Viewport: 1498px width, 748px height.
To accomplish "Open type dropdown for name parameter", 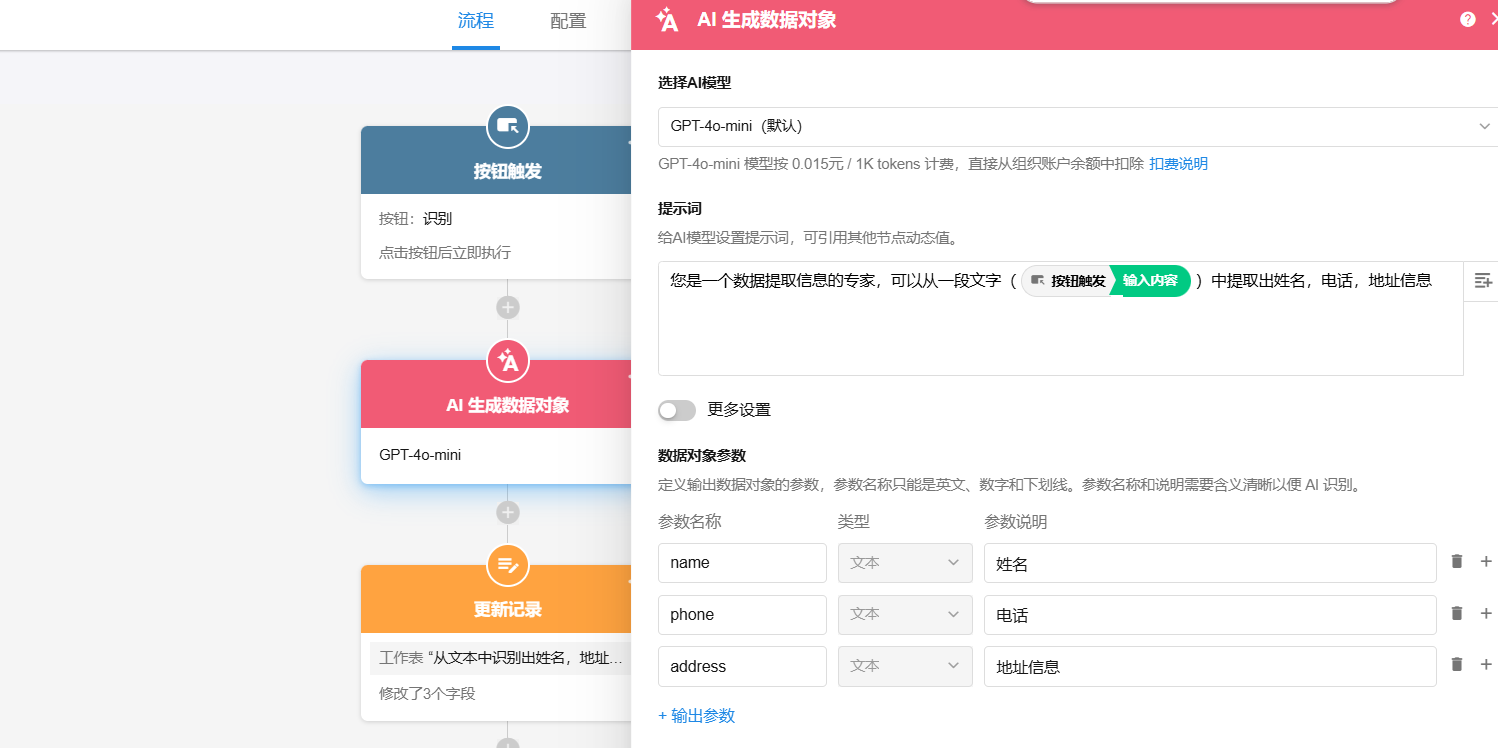I will coord(905,563).
